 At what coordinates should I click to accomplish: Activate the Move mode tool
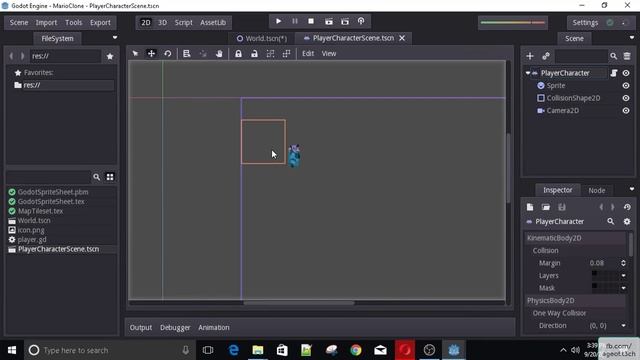point(151,53)
